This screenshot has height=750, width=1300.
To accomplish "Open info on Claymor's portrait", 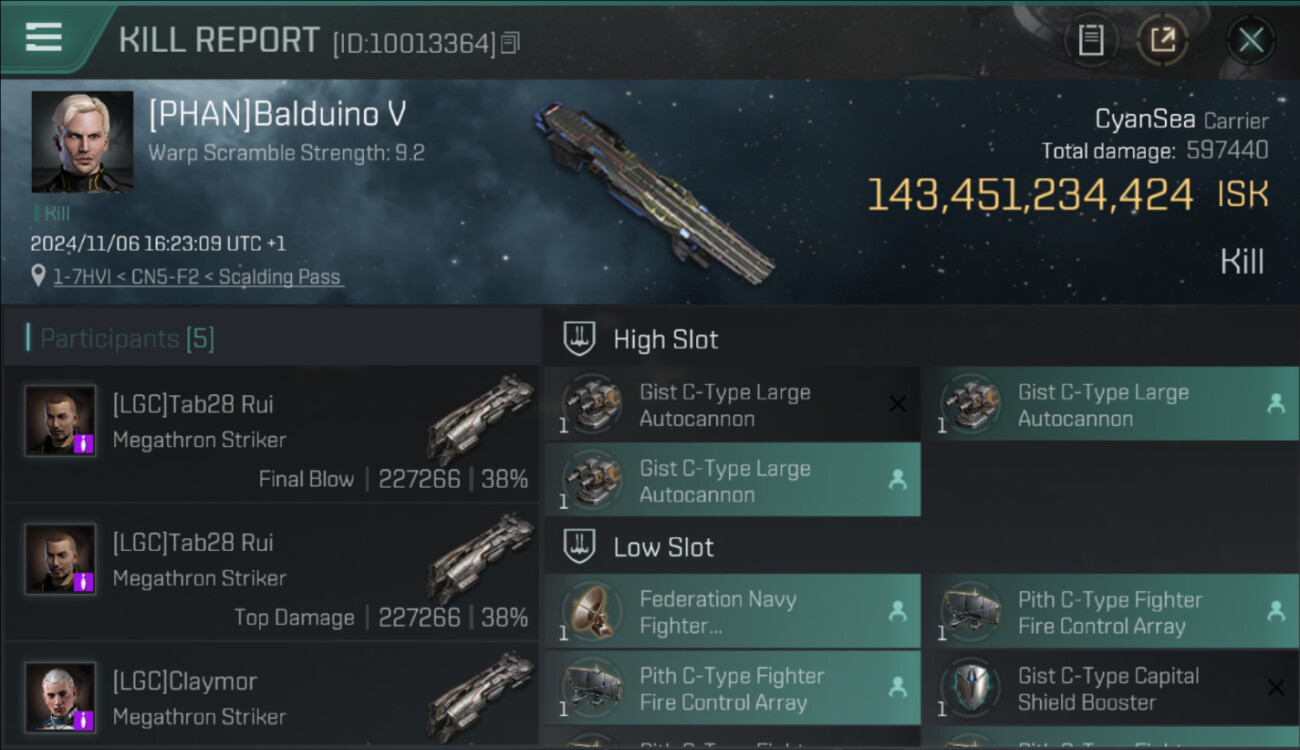I will tap(60, 697).
